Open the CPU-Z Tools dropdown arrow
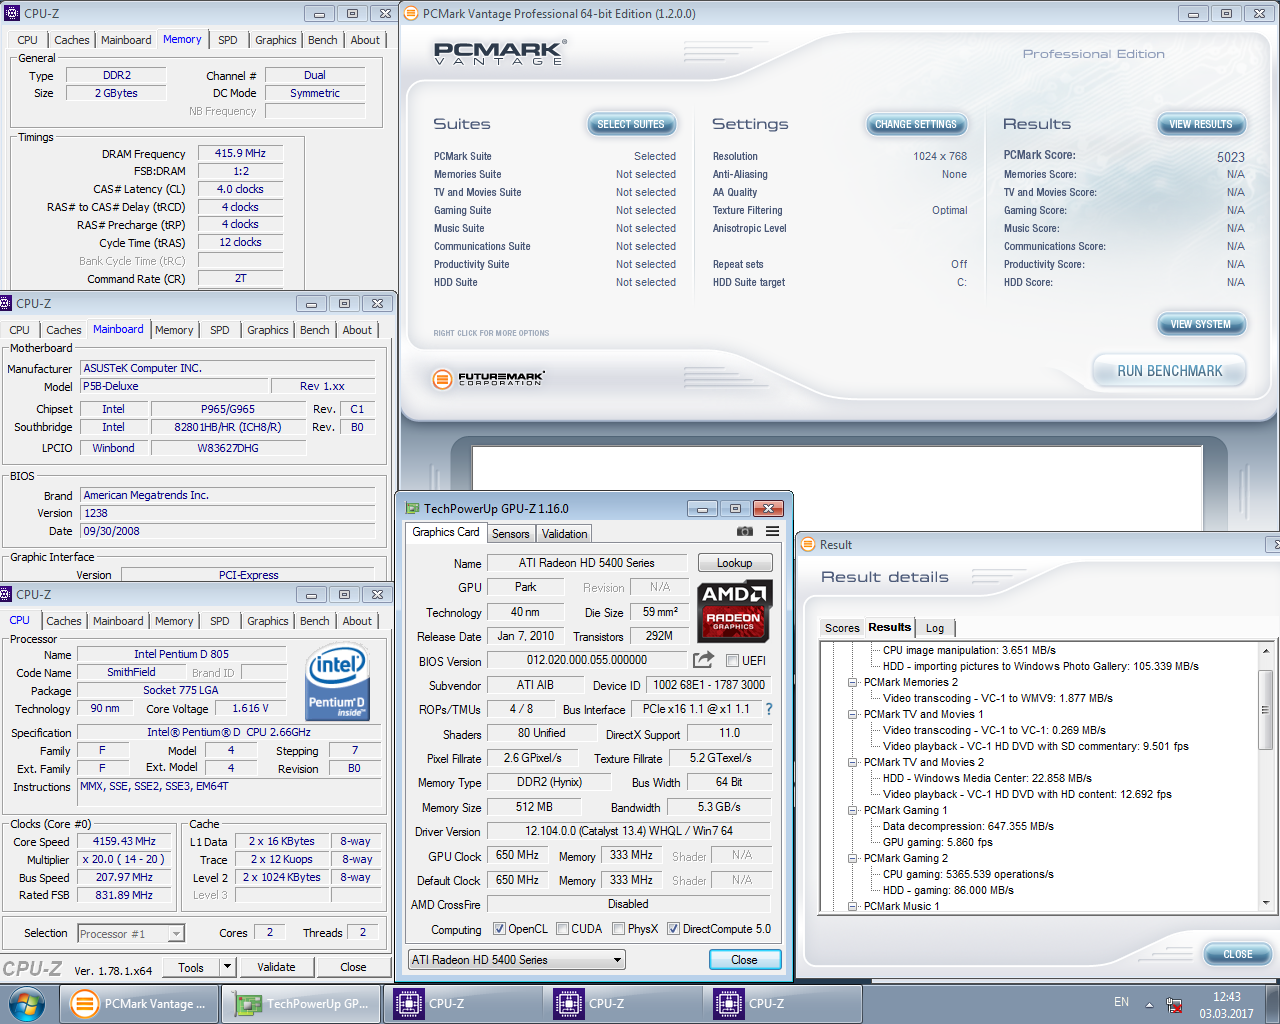This screenshot has height=1024, width=1280. tap(227, 967)
